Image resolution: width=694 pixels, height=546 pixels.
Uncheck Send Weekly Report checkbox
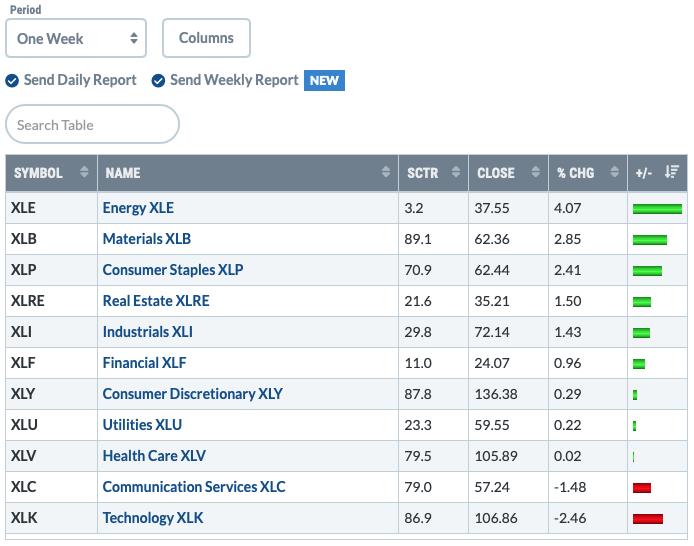pyautogui.click(x=158, y=81)
